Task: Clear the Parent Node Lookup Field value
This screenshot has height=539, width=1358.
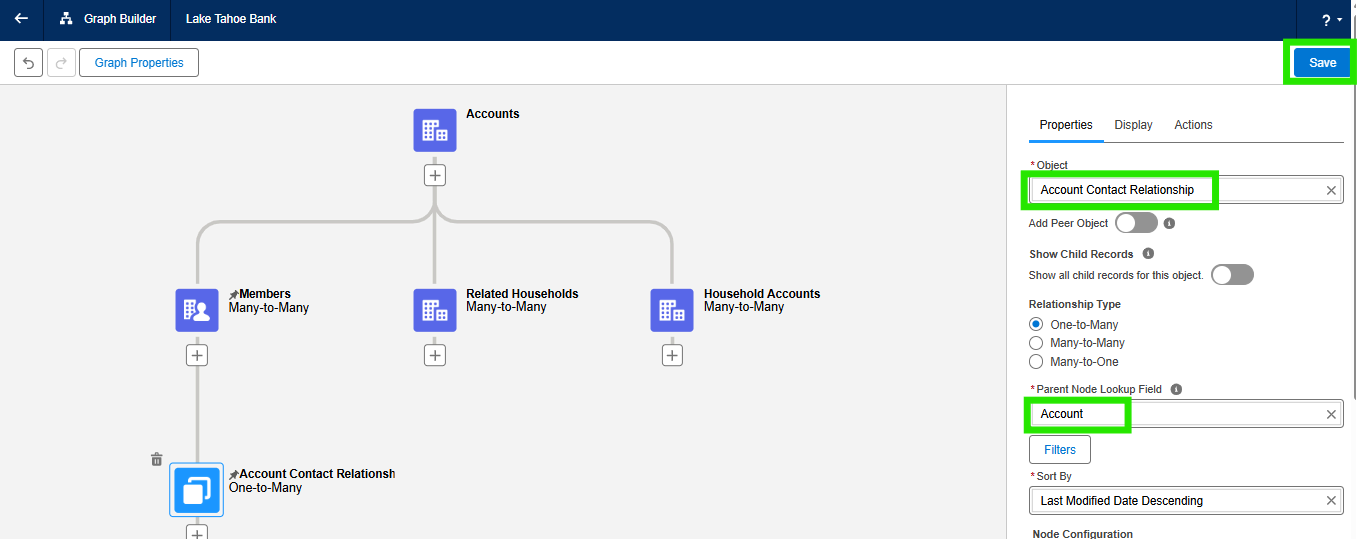Action: 1331,414
